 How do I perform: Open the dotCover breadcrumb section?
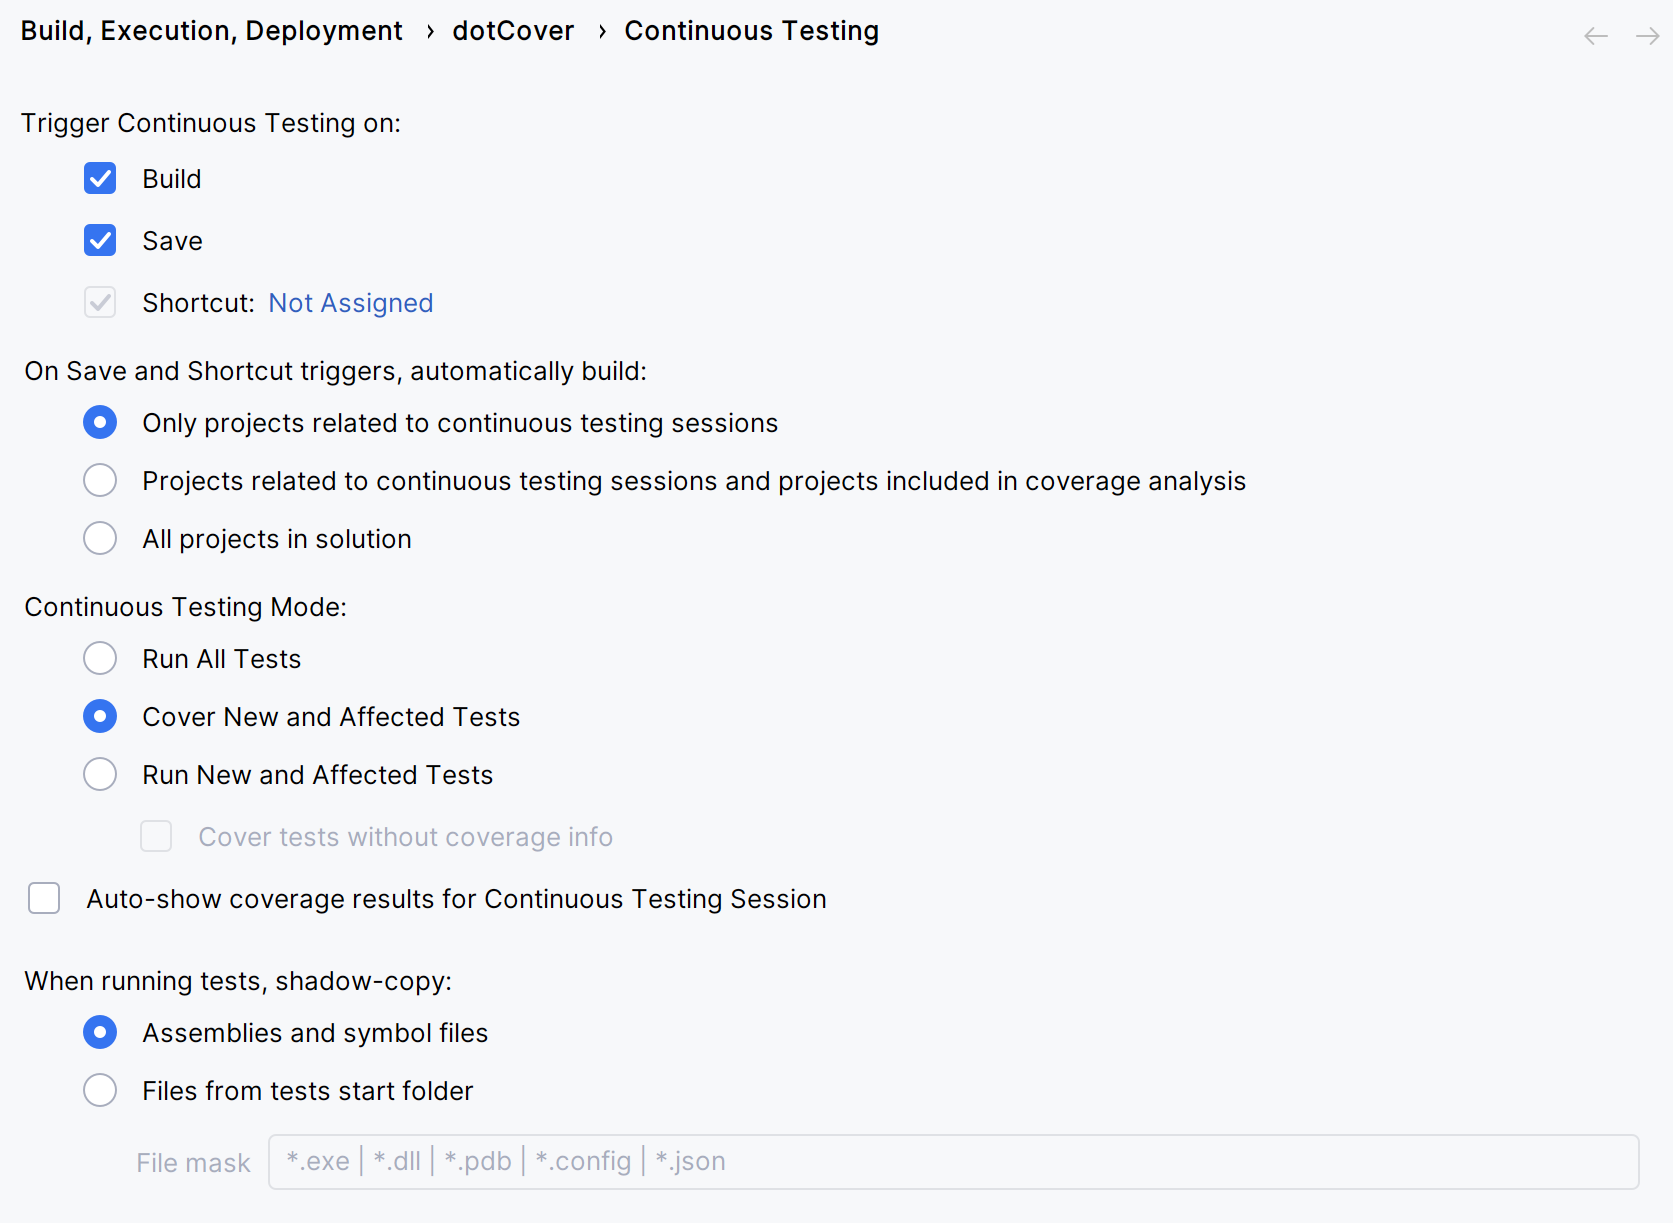pos(513,30)
